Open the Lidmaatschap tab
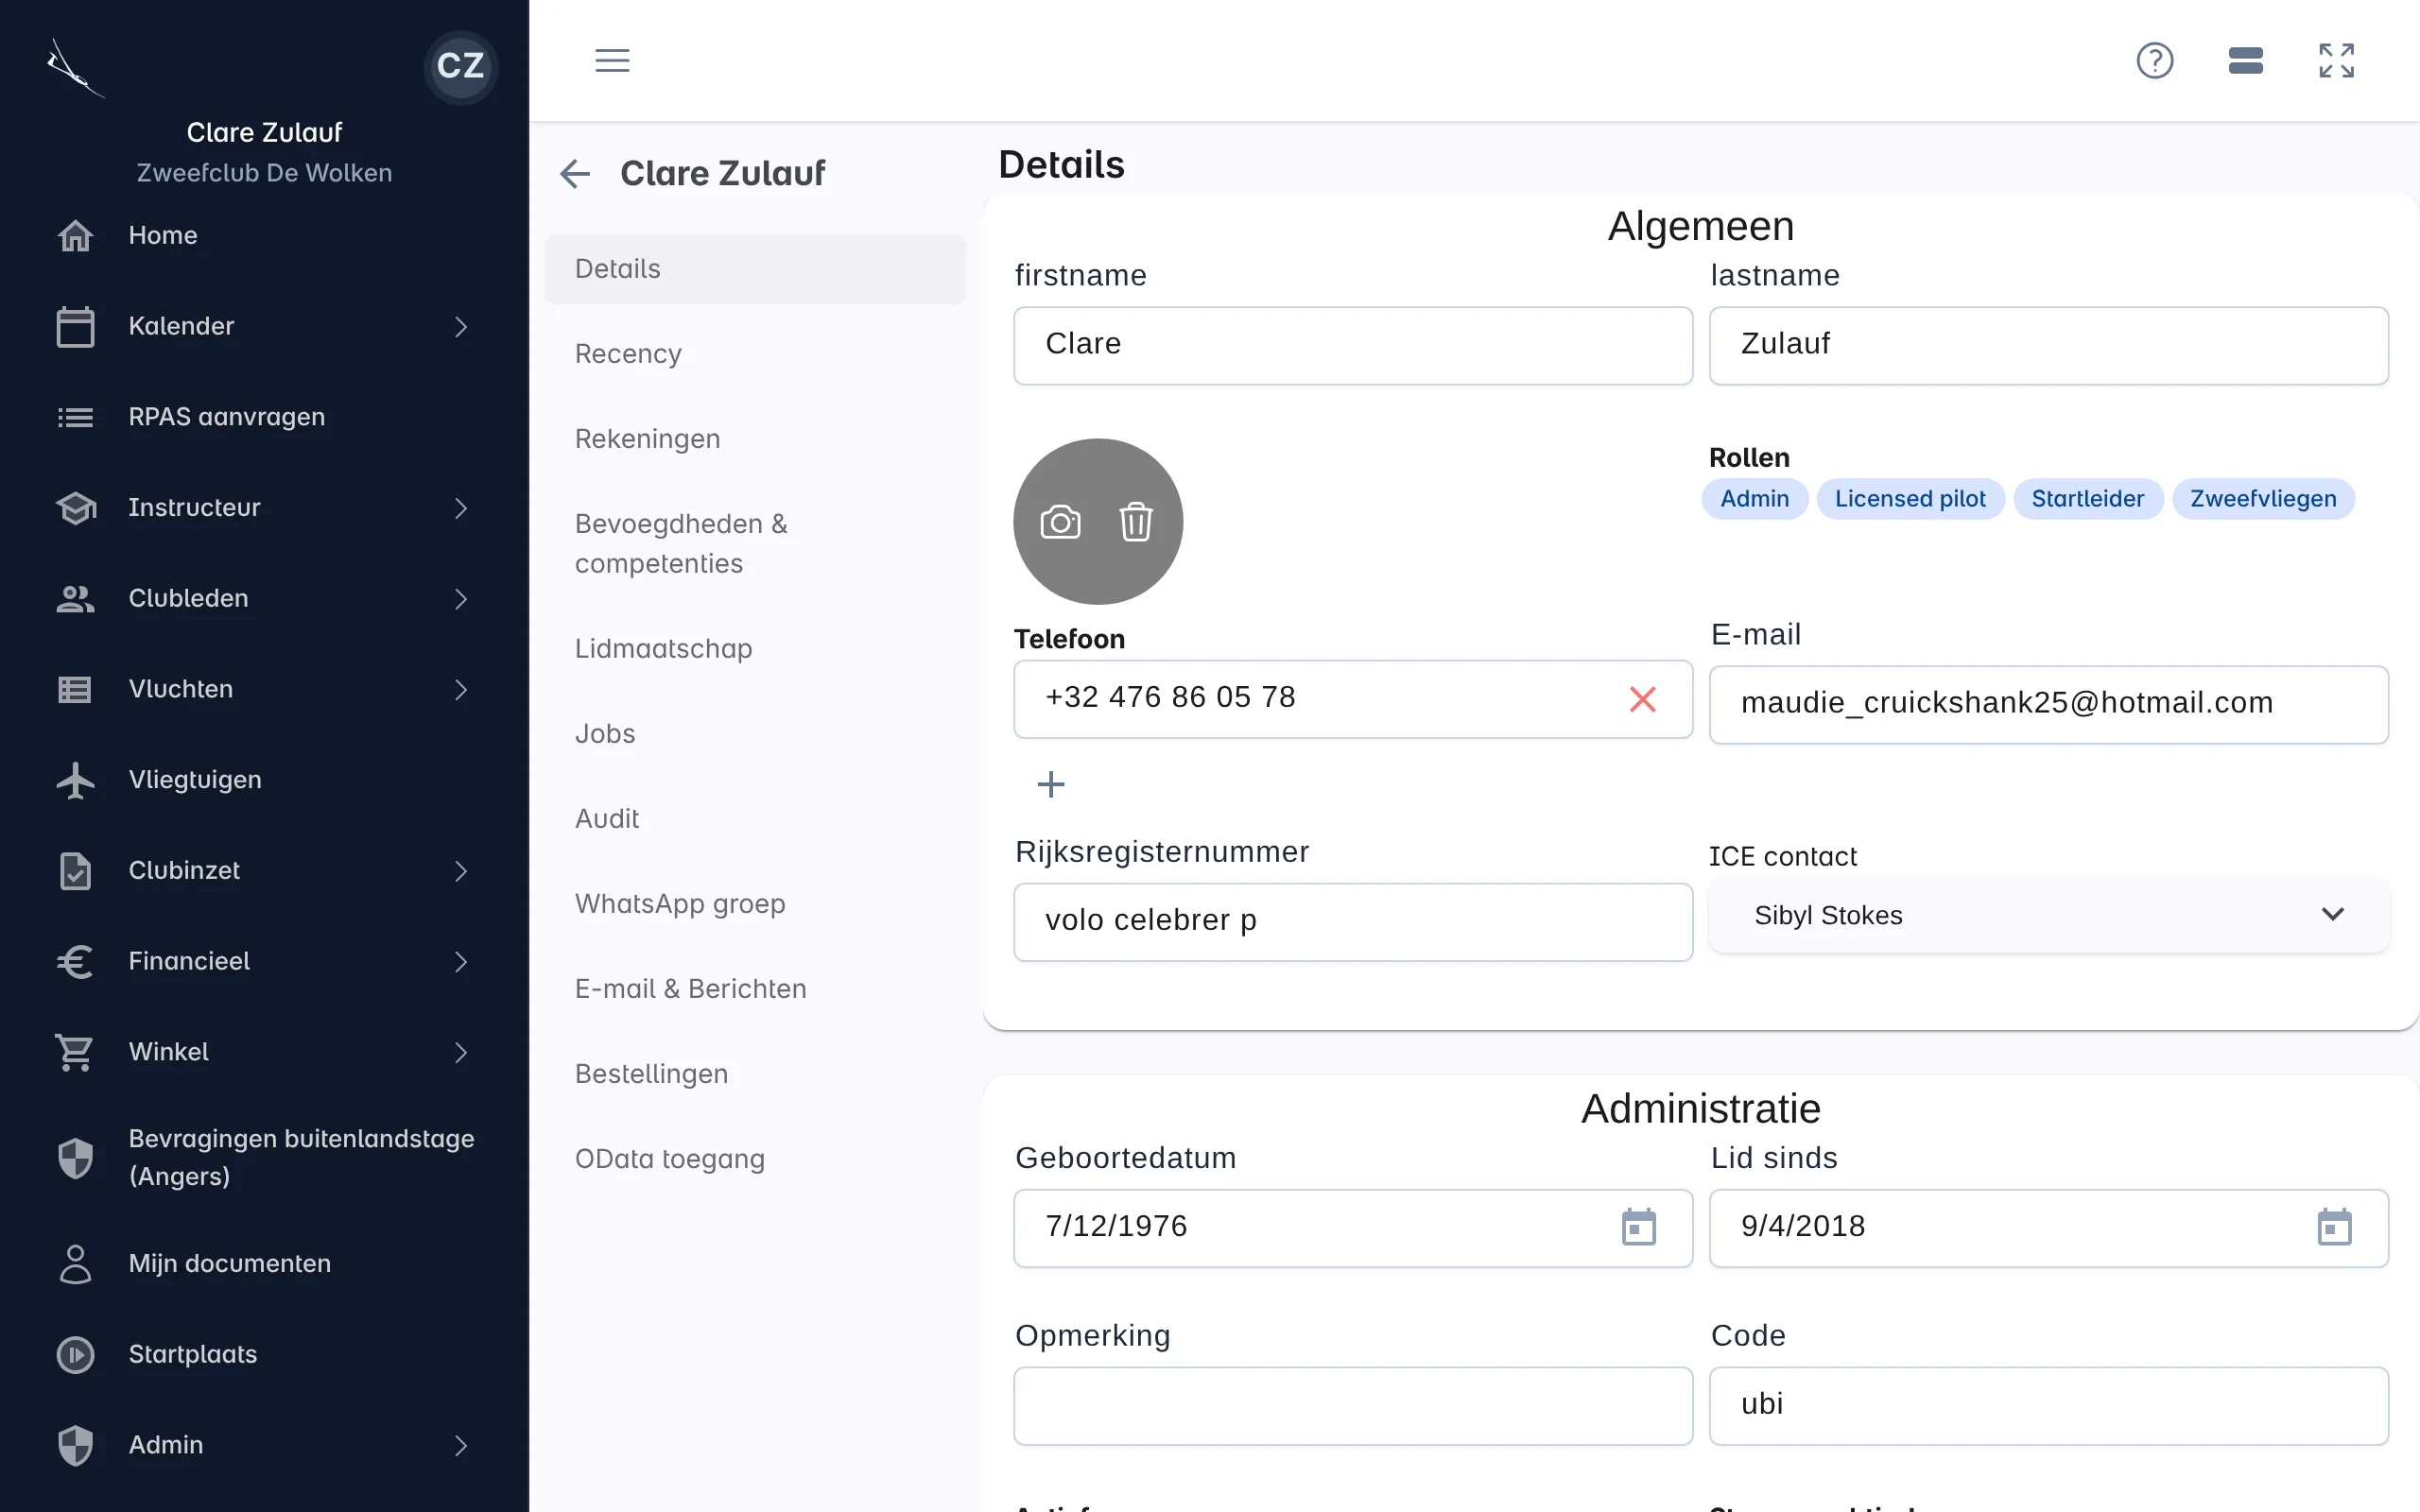This screenshot has height=1512, width=2420. click(754, 649)
